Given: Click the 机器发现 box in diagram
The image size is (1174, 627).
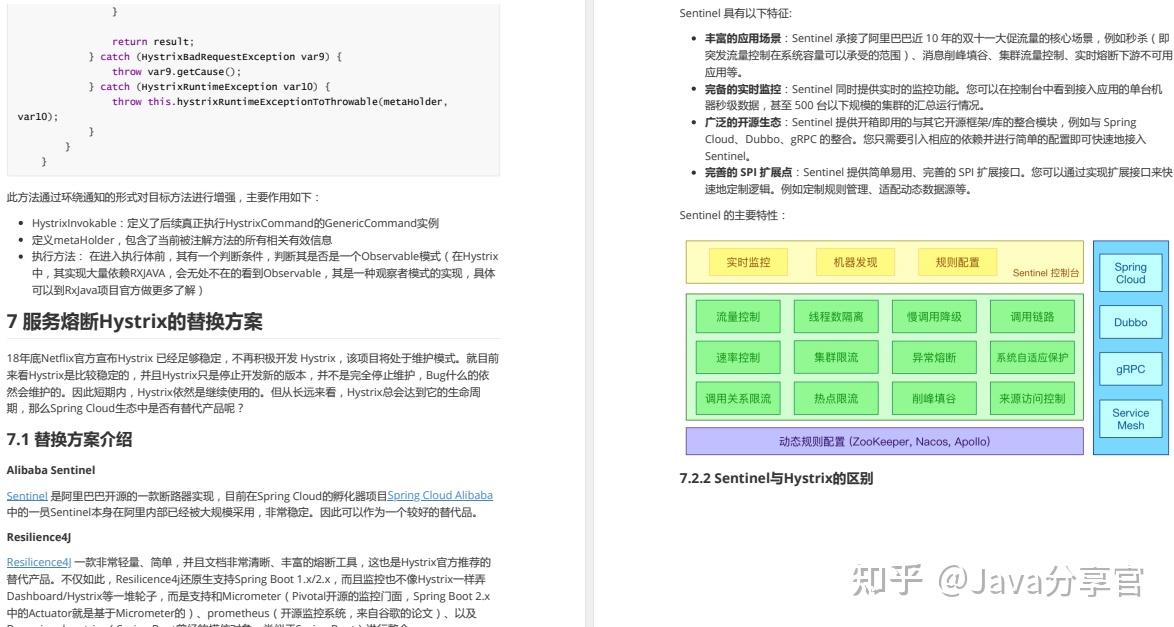Looking at the screenshot, I should point(855,262).
